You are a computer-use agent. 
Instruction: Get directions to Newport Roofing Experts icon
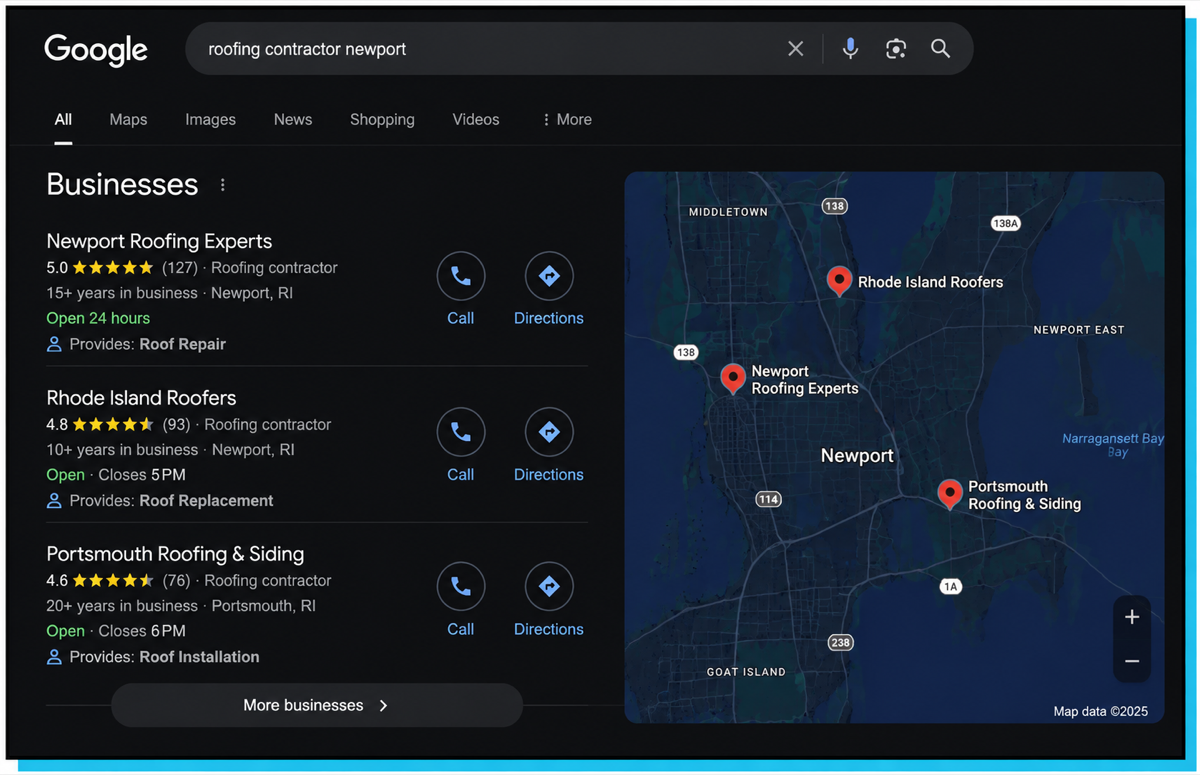tap(549, 276)
